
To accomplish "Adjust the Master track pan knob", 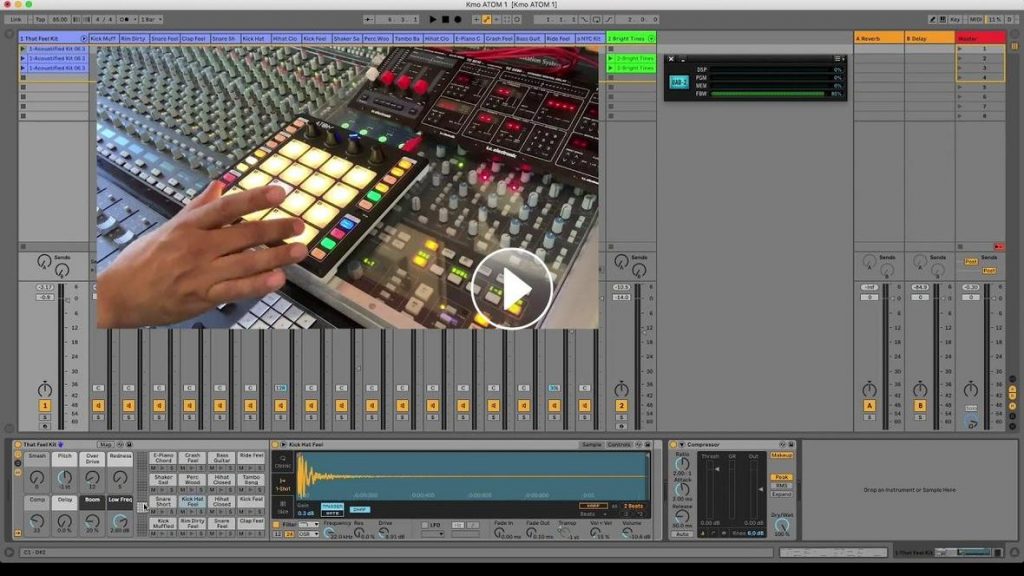I will coord(971,390).
